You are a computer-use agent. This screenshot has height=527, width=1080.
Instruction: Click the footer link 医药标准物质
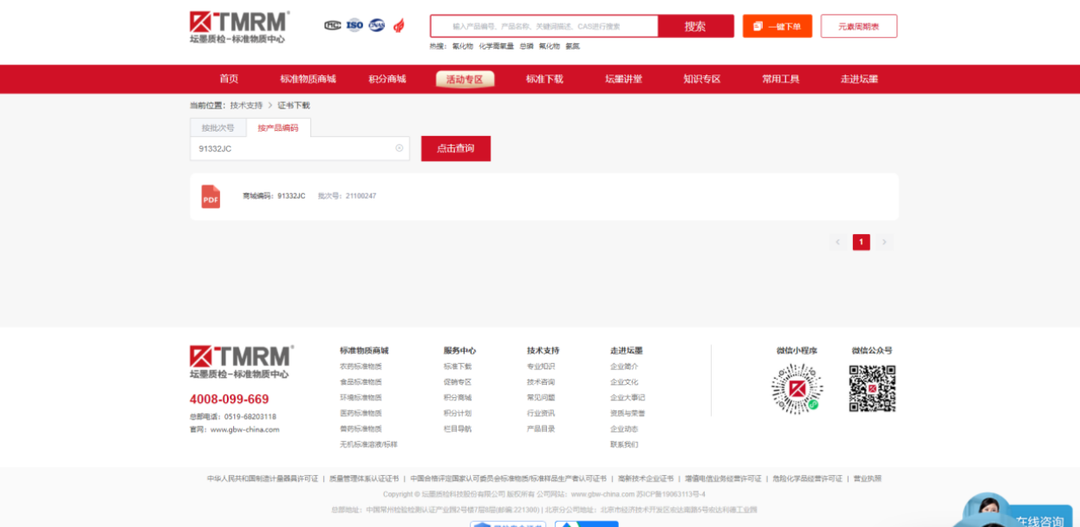tap(360, 413)
